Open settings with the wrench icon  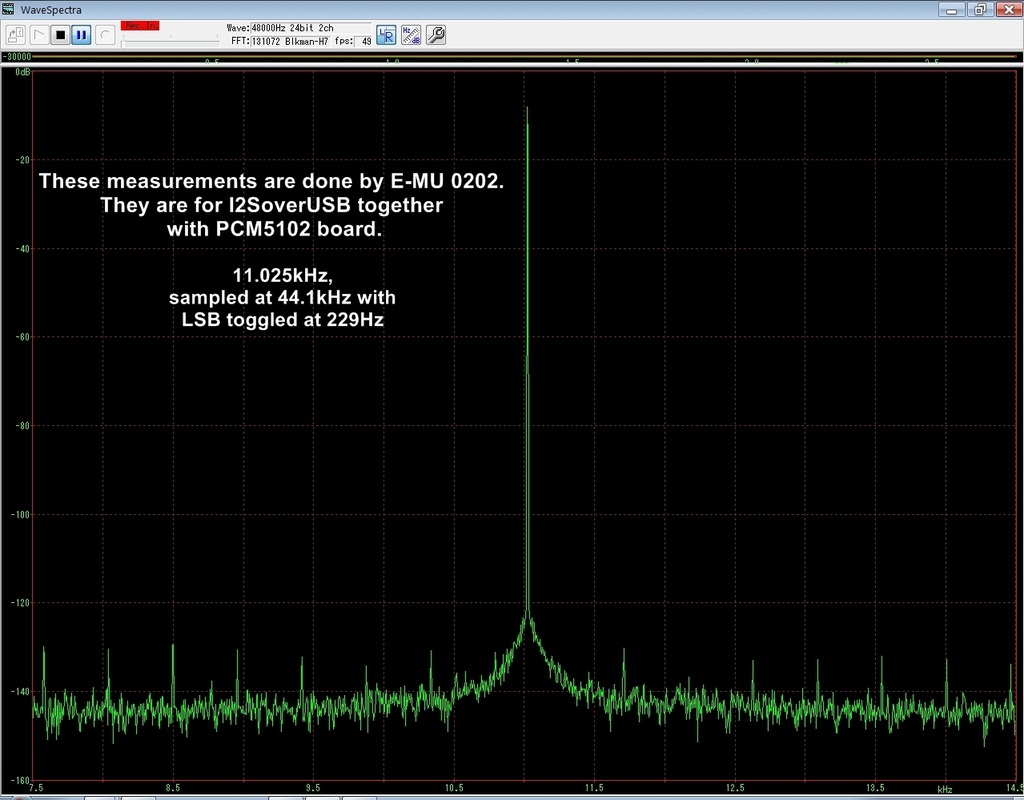[x=435, y=35]
